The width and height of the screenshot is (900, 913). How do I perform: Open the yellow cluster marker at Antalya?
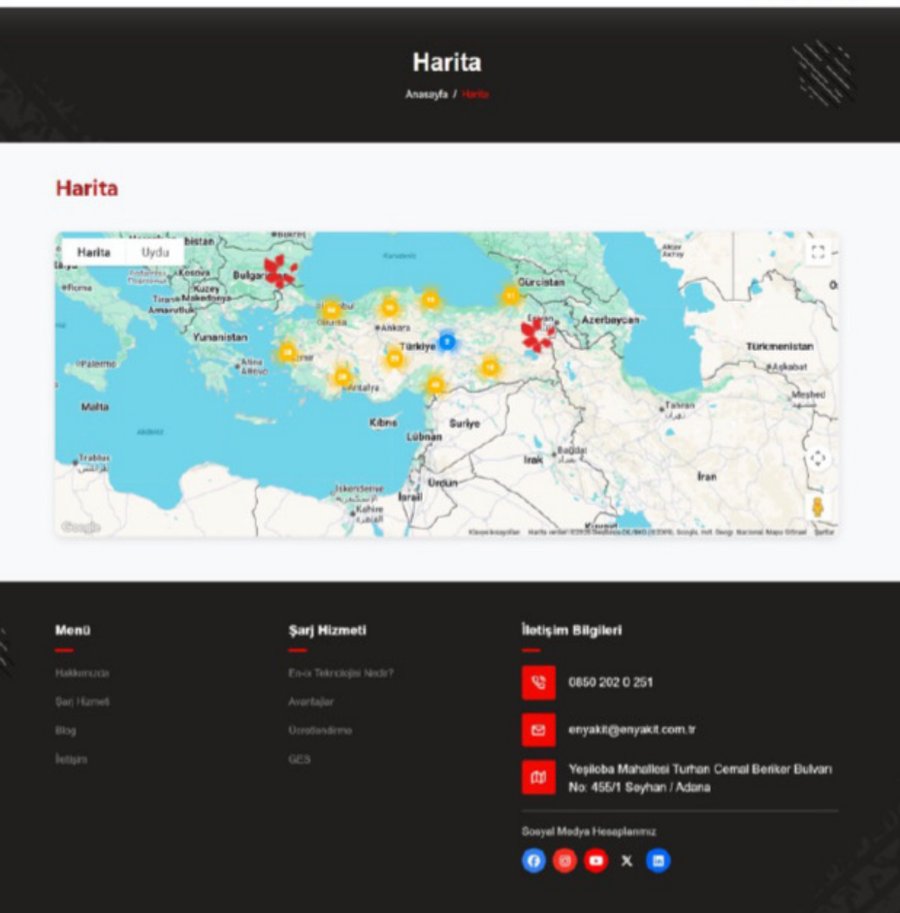coord(342,377)
